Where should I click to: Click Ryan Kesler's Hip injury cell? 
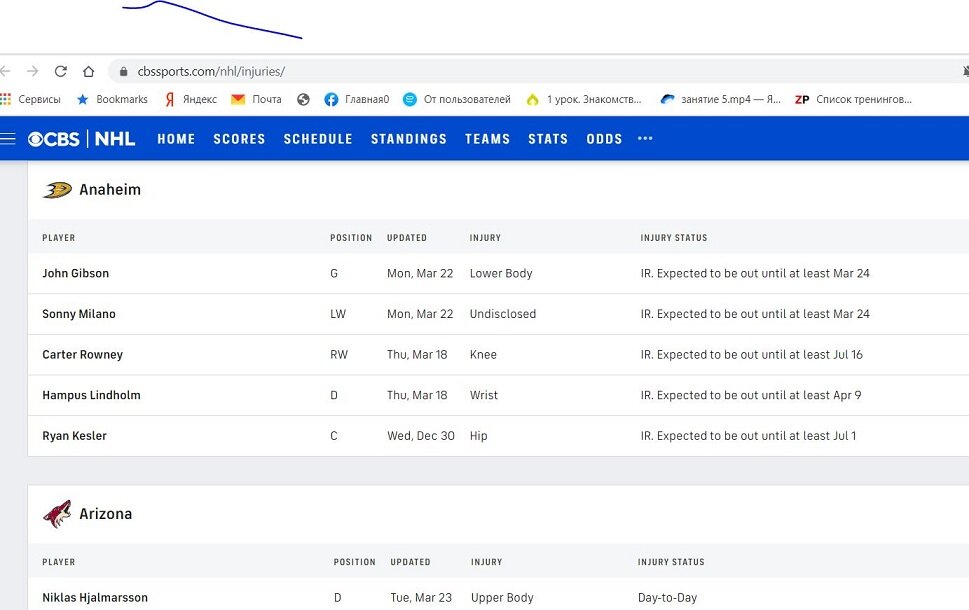click(x=478, y=436)
